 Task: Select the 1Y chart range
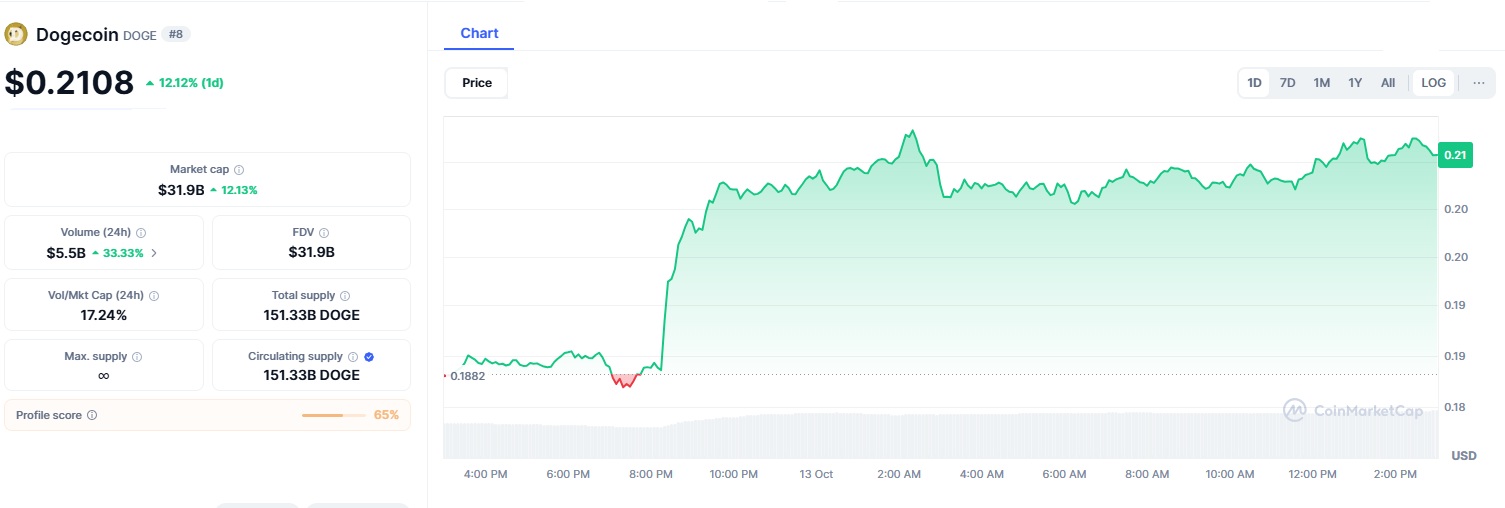[1355, 83]
